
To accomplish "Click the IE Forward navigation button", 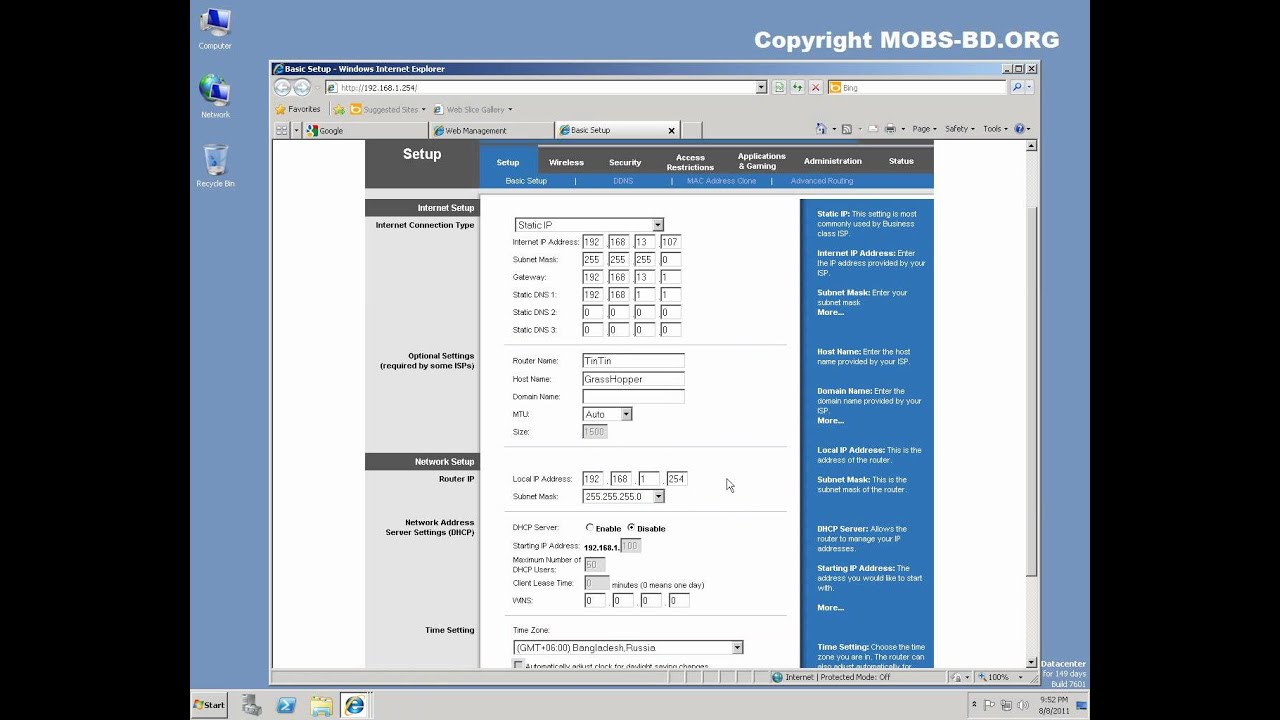I will (x=301, y=88).
